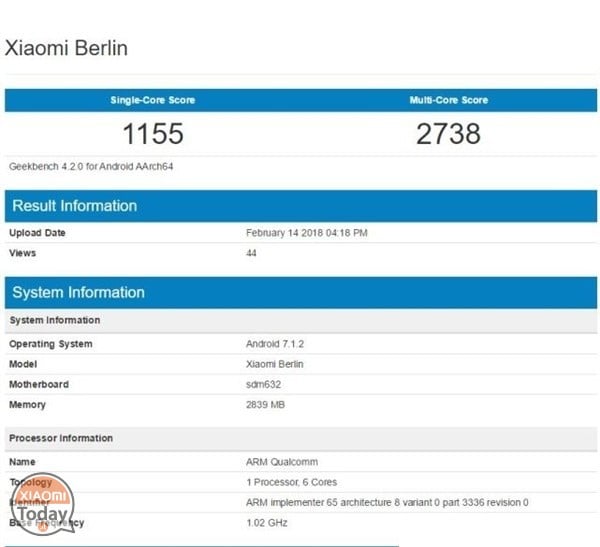This screenshot has width=600, height=547.
Task: Select the 'ARM Qualcomm' value
Action: click(x=282, y=462)
